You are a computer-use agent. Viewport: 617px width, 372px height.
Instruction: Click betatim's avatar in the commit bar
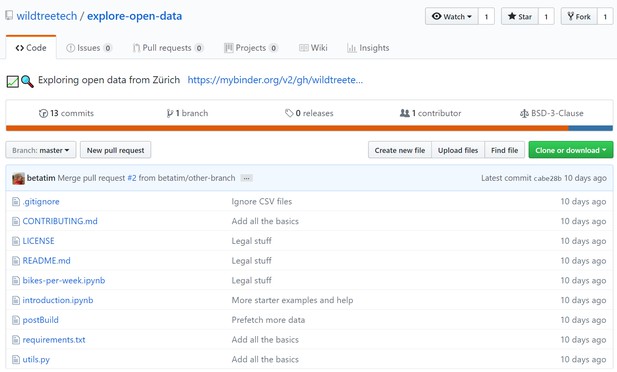pyautogui.click(x=18, y=178)
